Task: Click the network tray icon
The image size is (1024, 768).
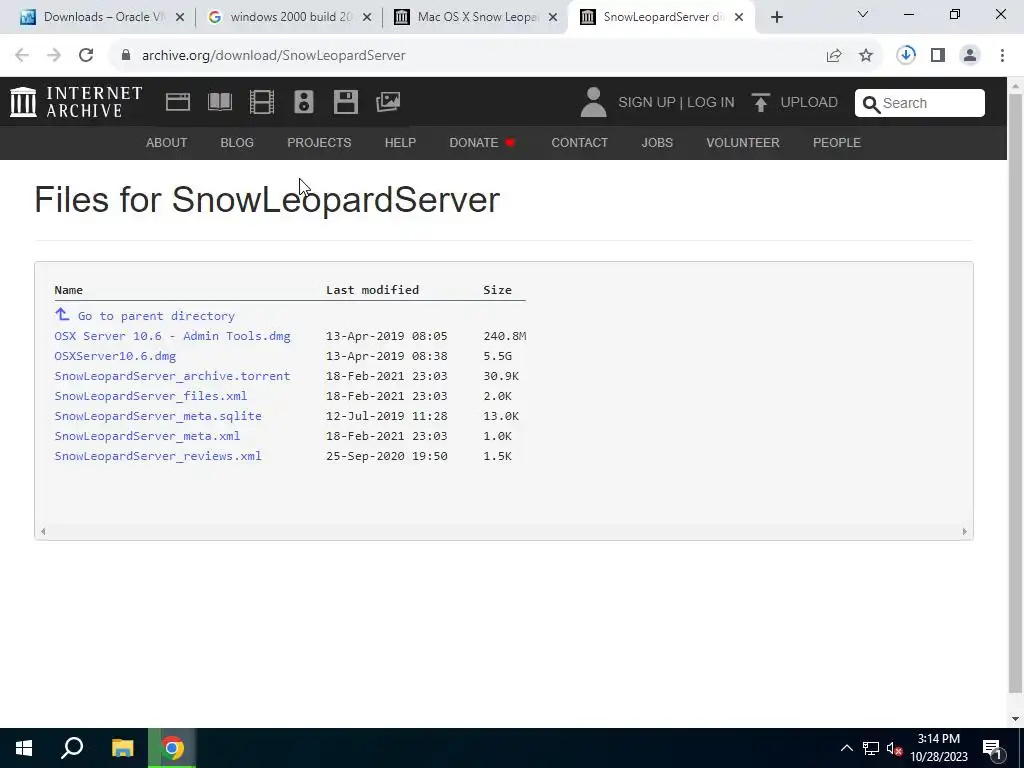Action: pos(871,748)
